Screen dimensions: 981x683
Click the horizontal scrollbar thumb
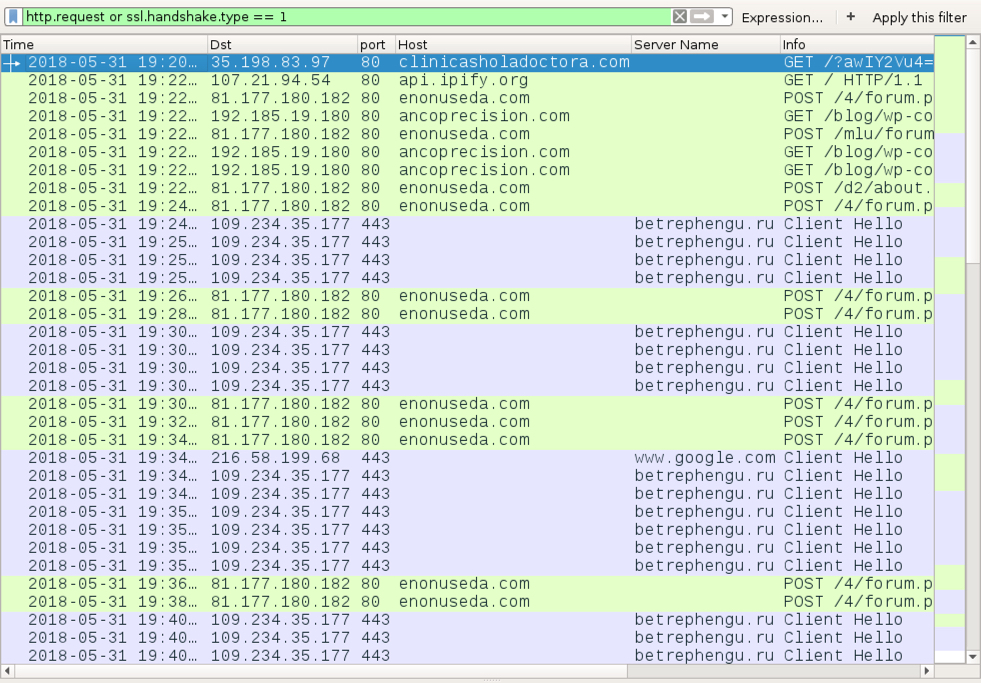click(321, 670)
